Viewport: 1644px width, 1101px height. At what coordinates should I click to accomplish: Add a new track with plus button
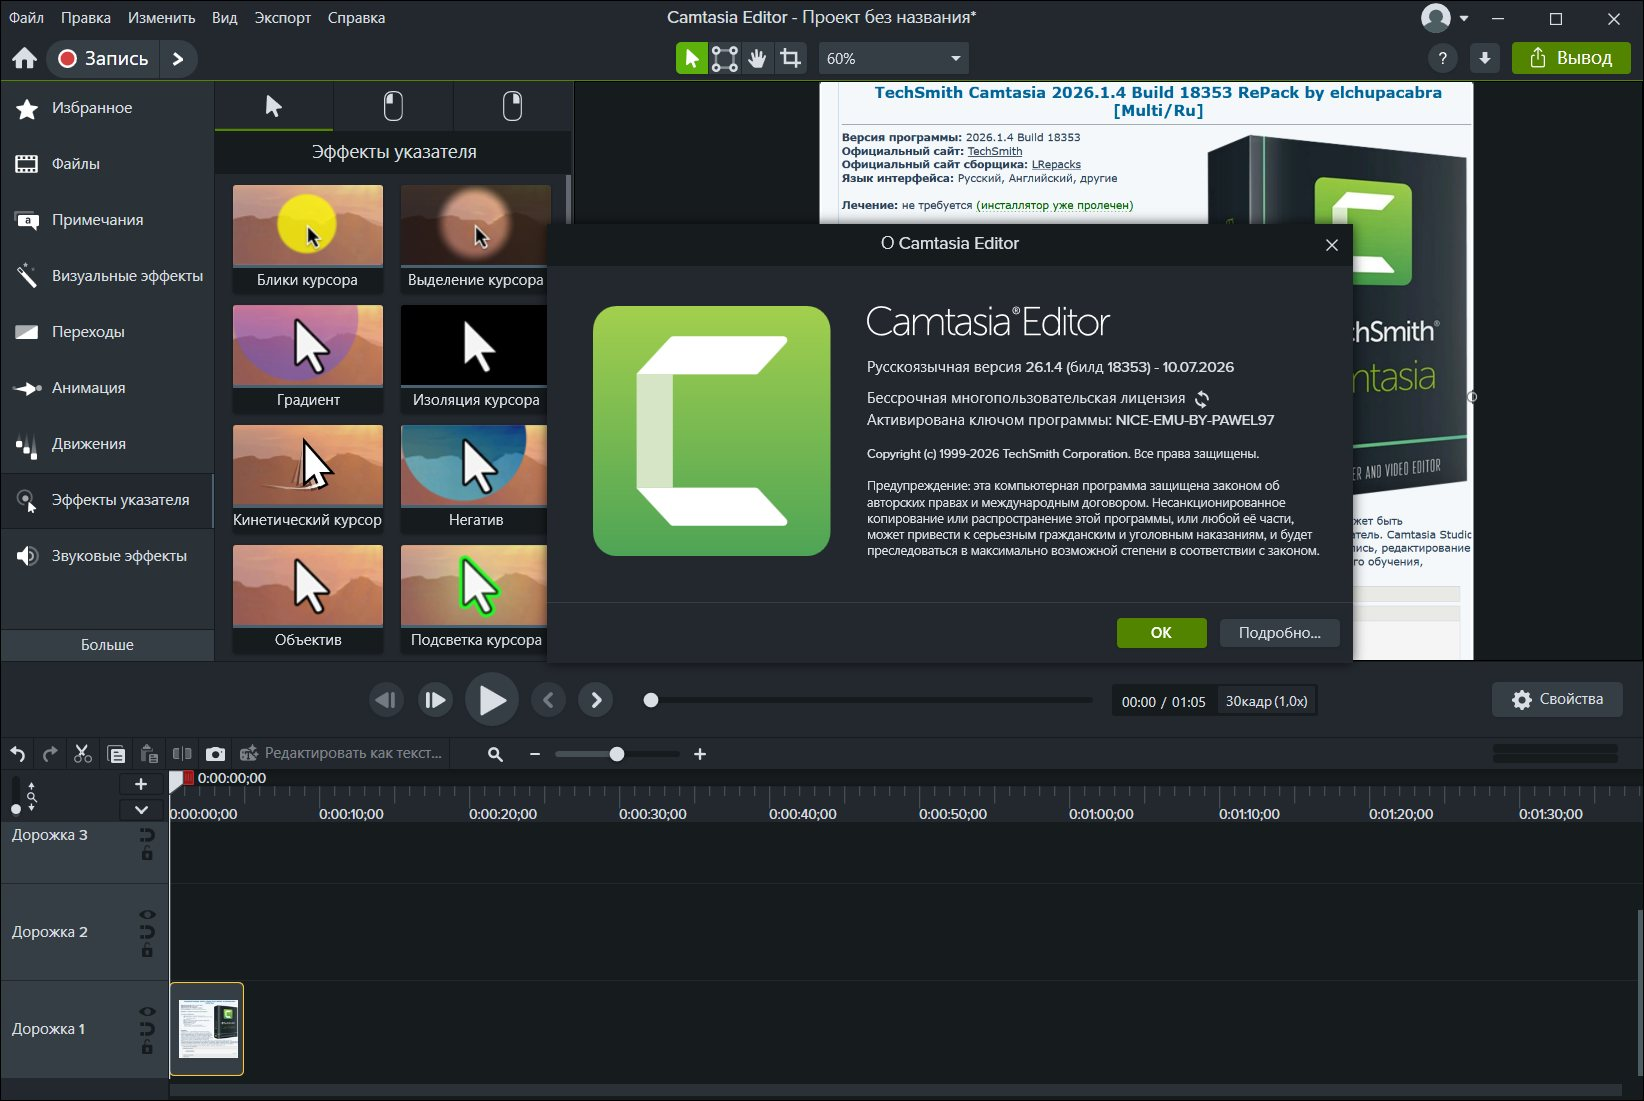pyautogui.click(x=141, y=785)
